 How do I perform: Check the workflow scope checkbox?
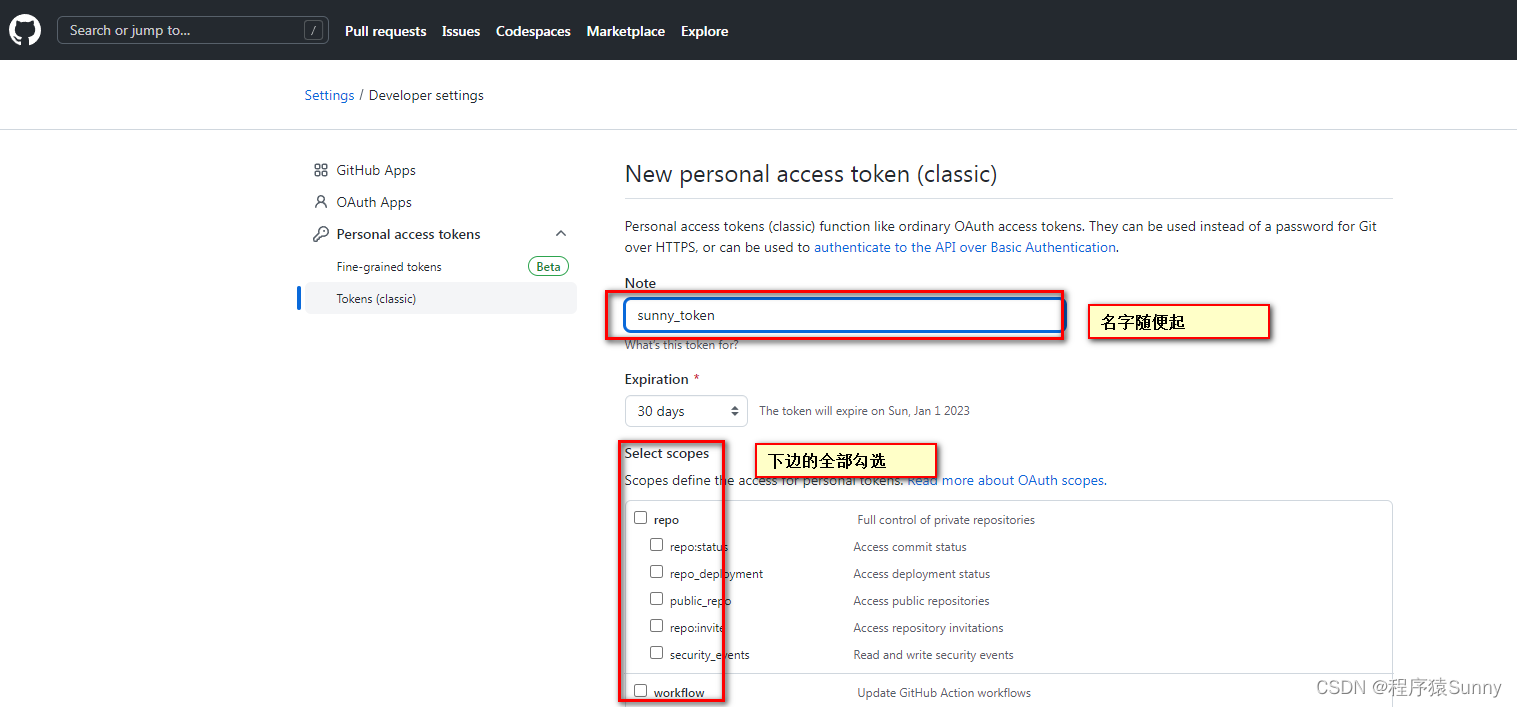pyautogui.click(x=641, y=691)
